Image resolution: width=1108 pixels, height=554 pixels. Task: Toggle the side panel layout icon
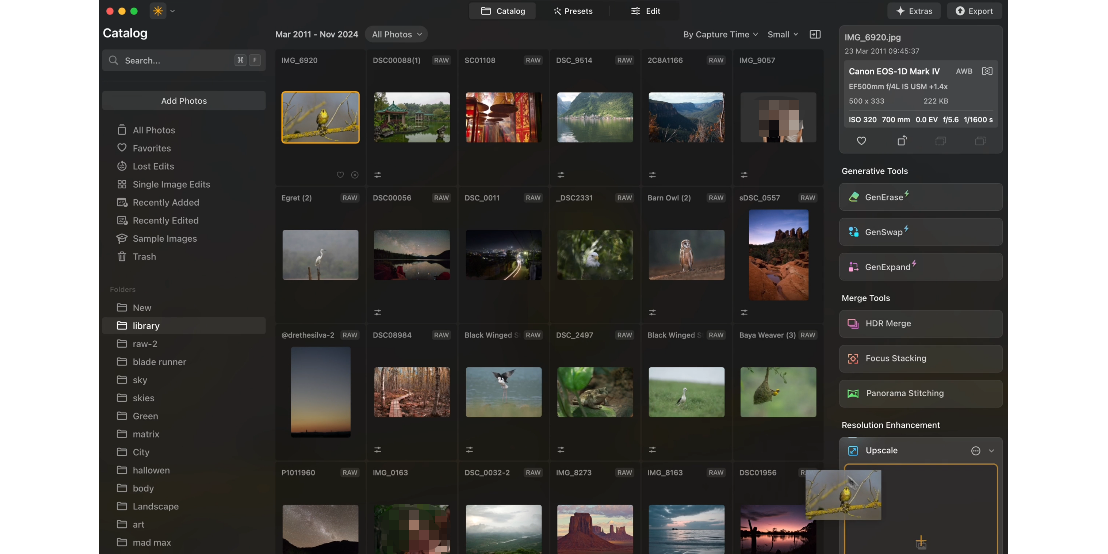815,34
